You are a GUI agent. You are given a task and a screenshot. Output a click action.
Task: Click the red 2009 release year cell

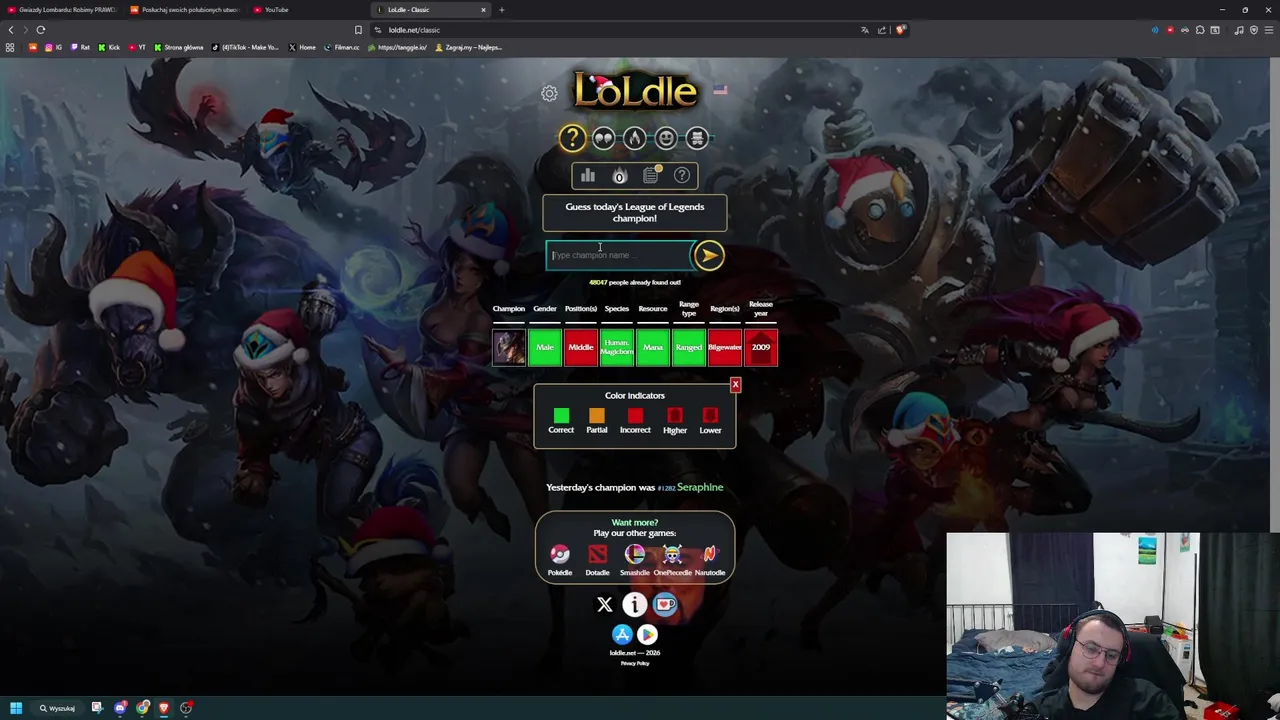(761, 347)
